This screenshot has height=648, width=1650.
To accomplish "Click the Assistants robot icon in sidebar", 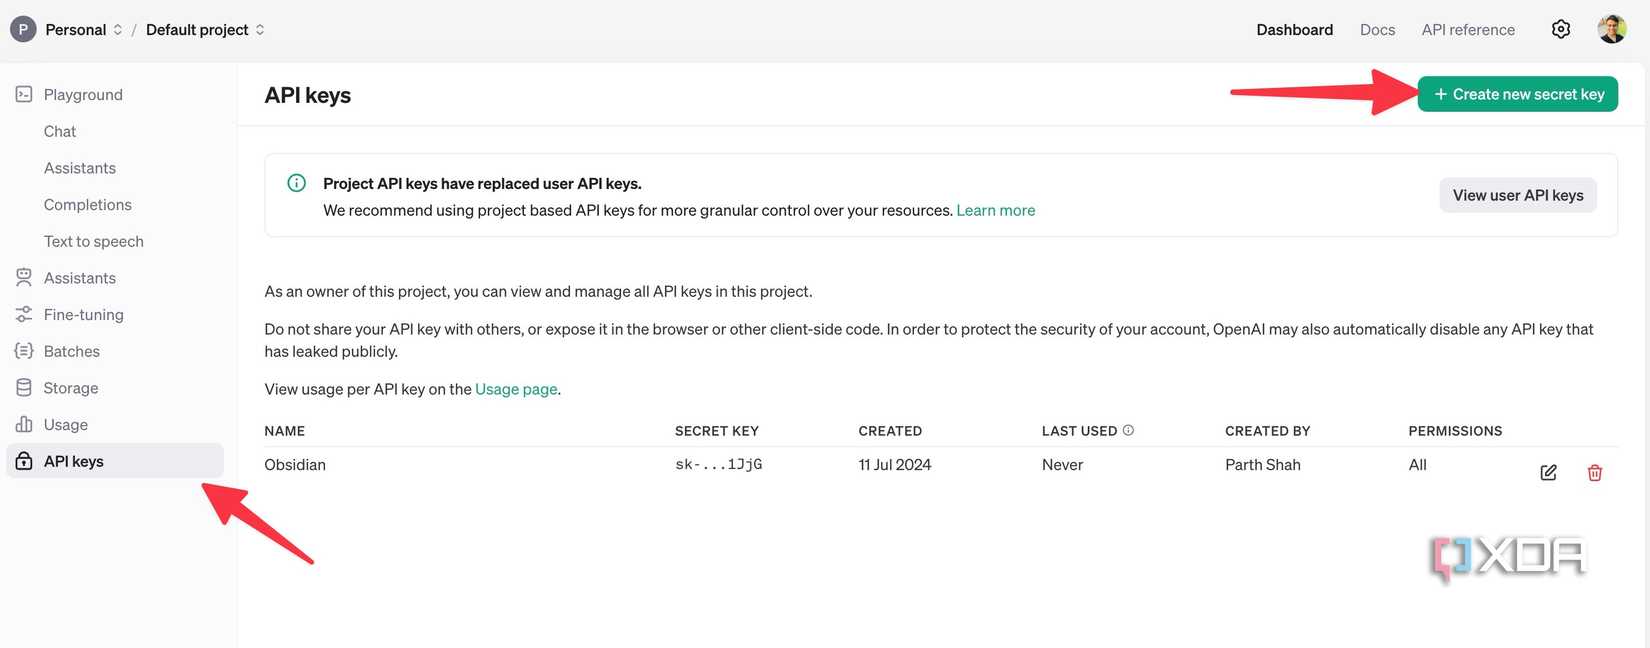I will click(x=24, y=277).
